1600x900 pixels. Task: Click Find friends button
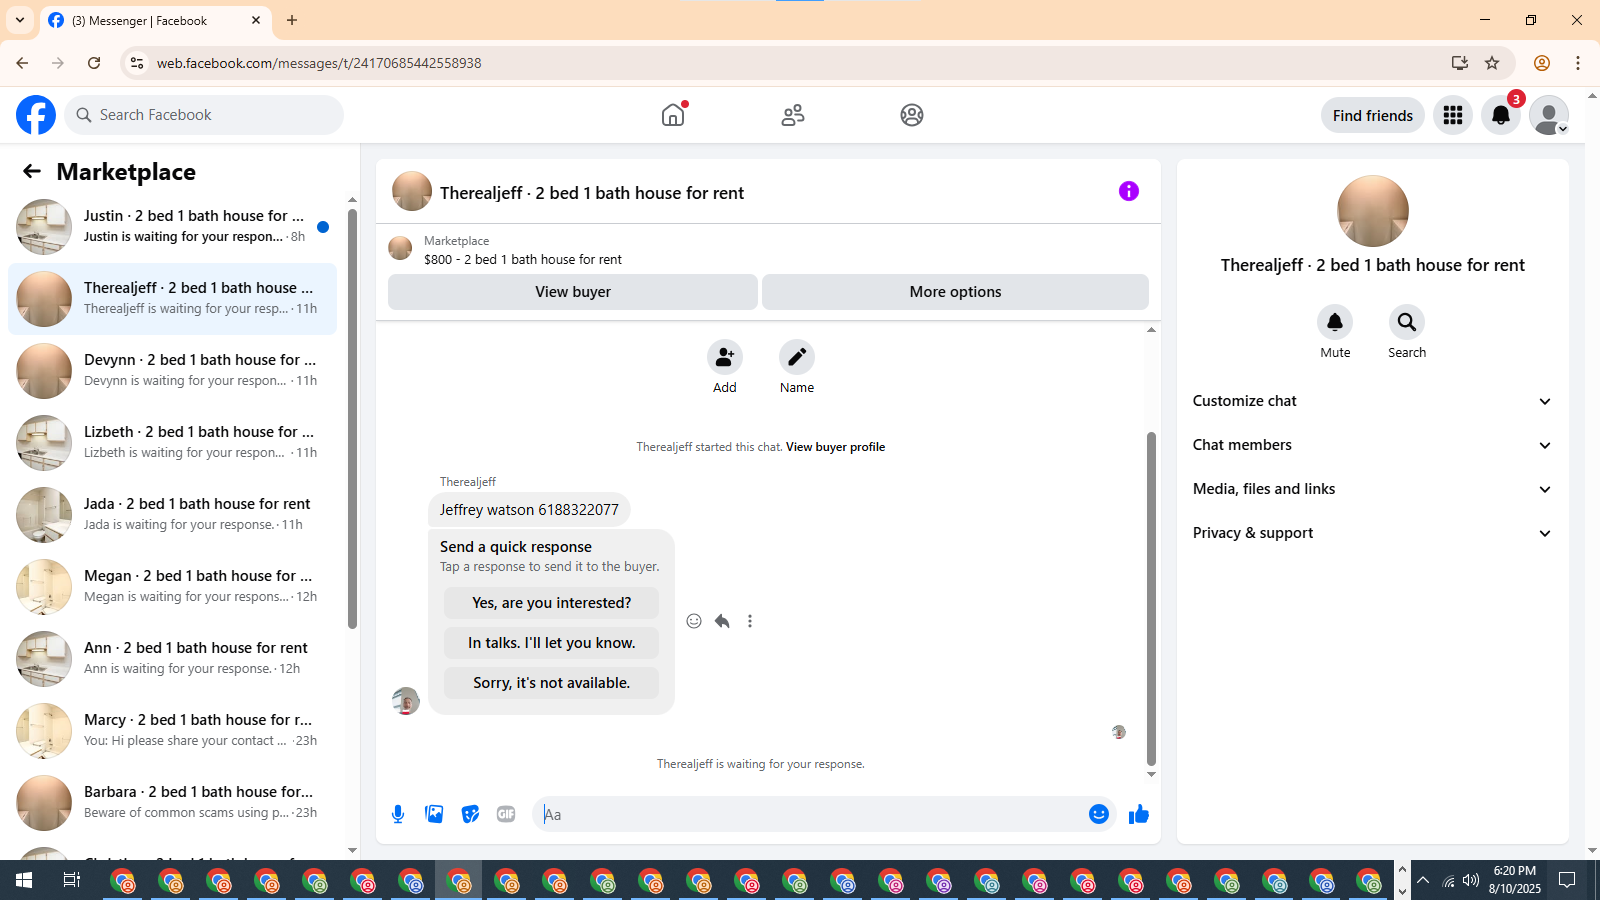[1373, 115]
